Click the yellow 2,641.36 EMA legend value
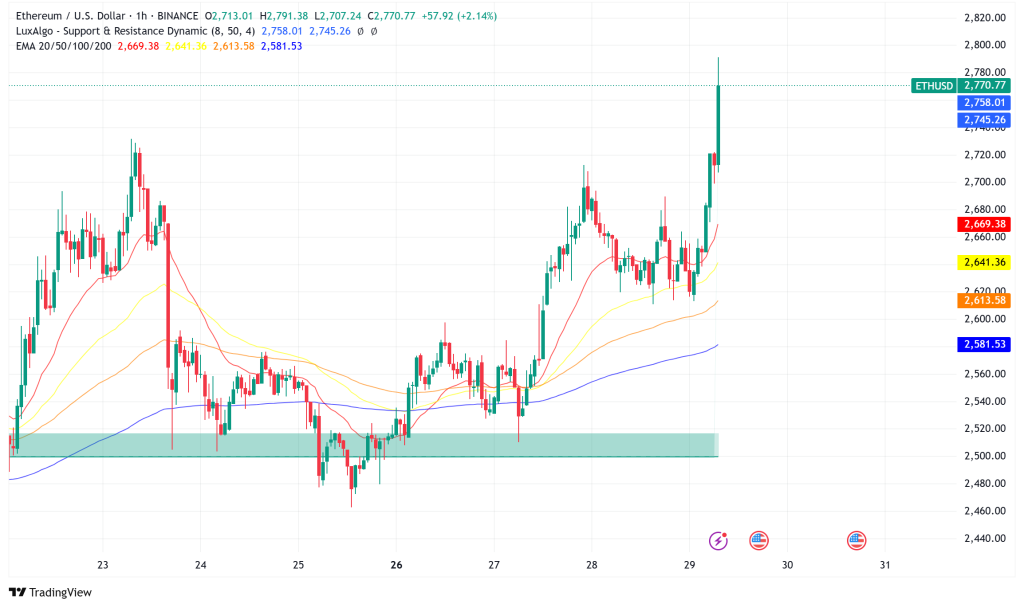This screenshot has width=1024, height=608. (x=186, y=46)
